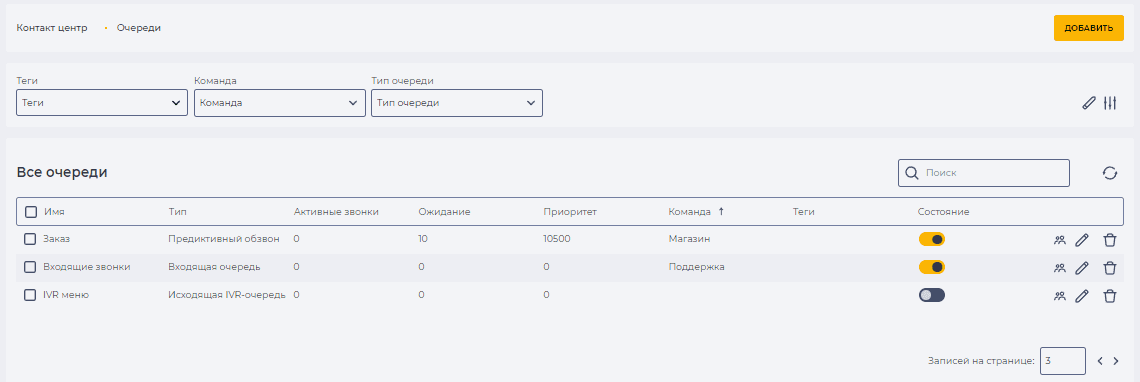Toggle state switch for Заказ queue
Viewport: 1140px width, 382px height.
click(931, 239)
